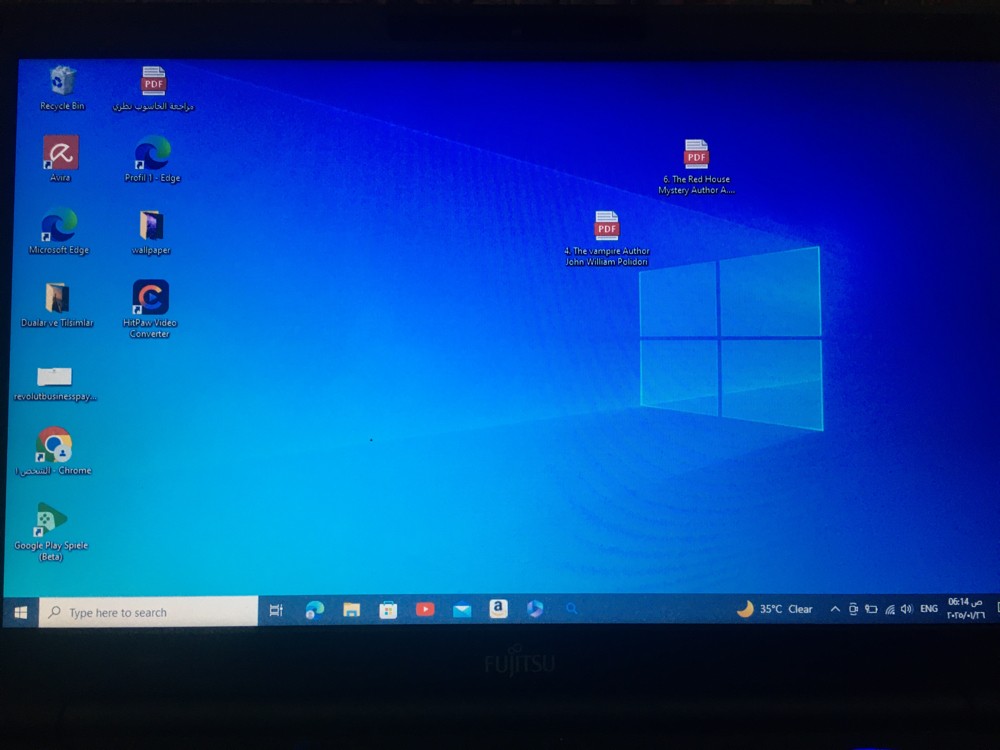
Task: Select the Recycle Bin desktop icon
Action: pos(62,88)
